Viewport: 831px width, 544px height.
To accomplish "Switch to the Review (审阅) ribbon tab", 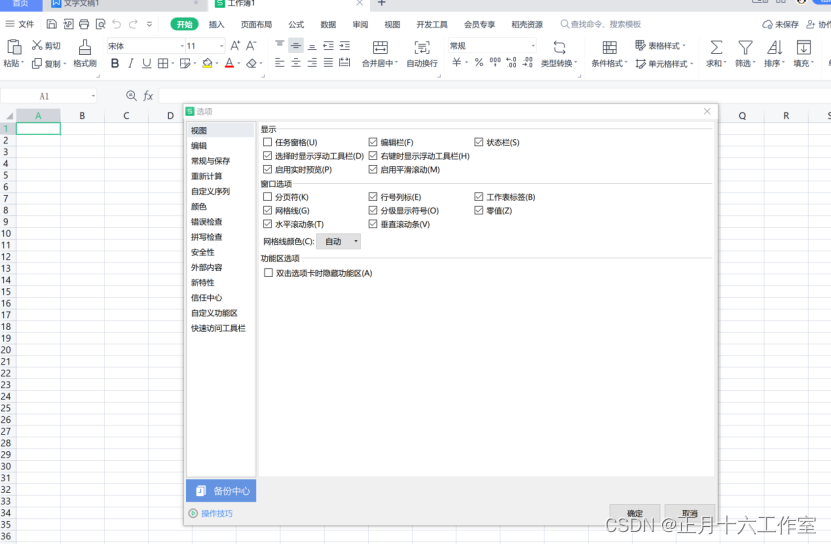I will [x=360, y=24].
